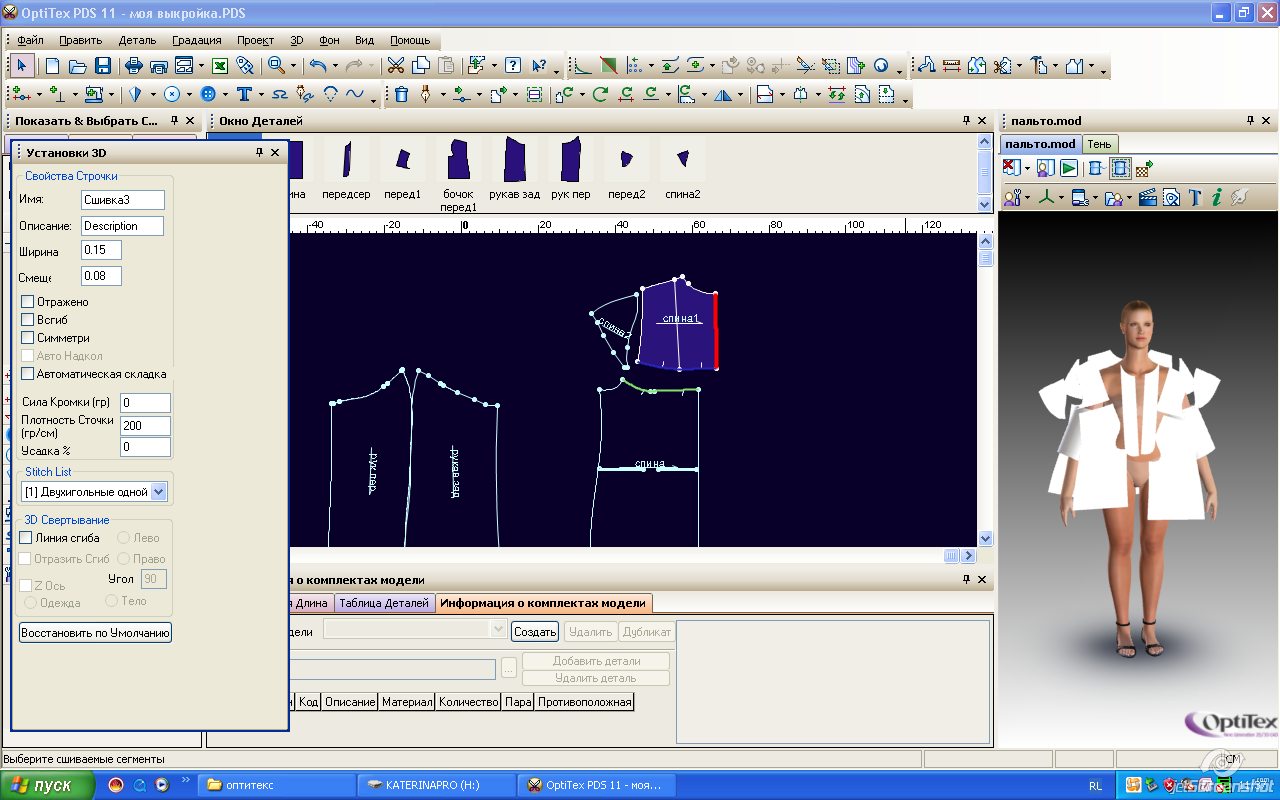
Task: Click the Undo arrow icon
Action: (x=317, y=66)
